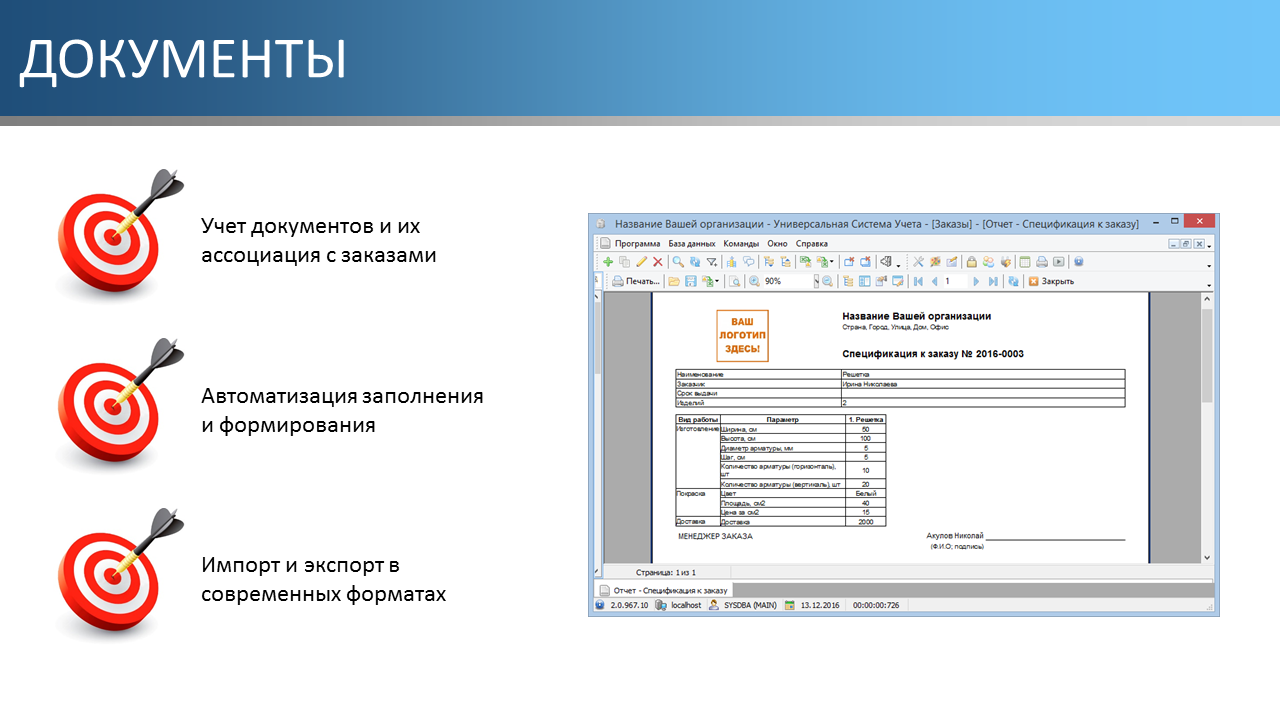Click the Печать... button
This screenshot has width=1280, height=720.
[x=636, y=282]
